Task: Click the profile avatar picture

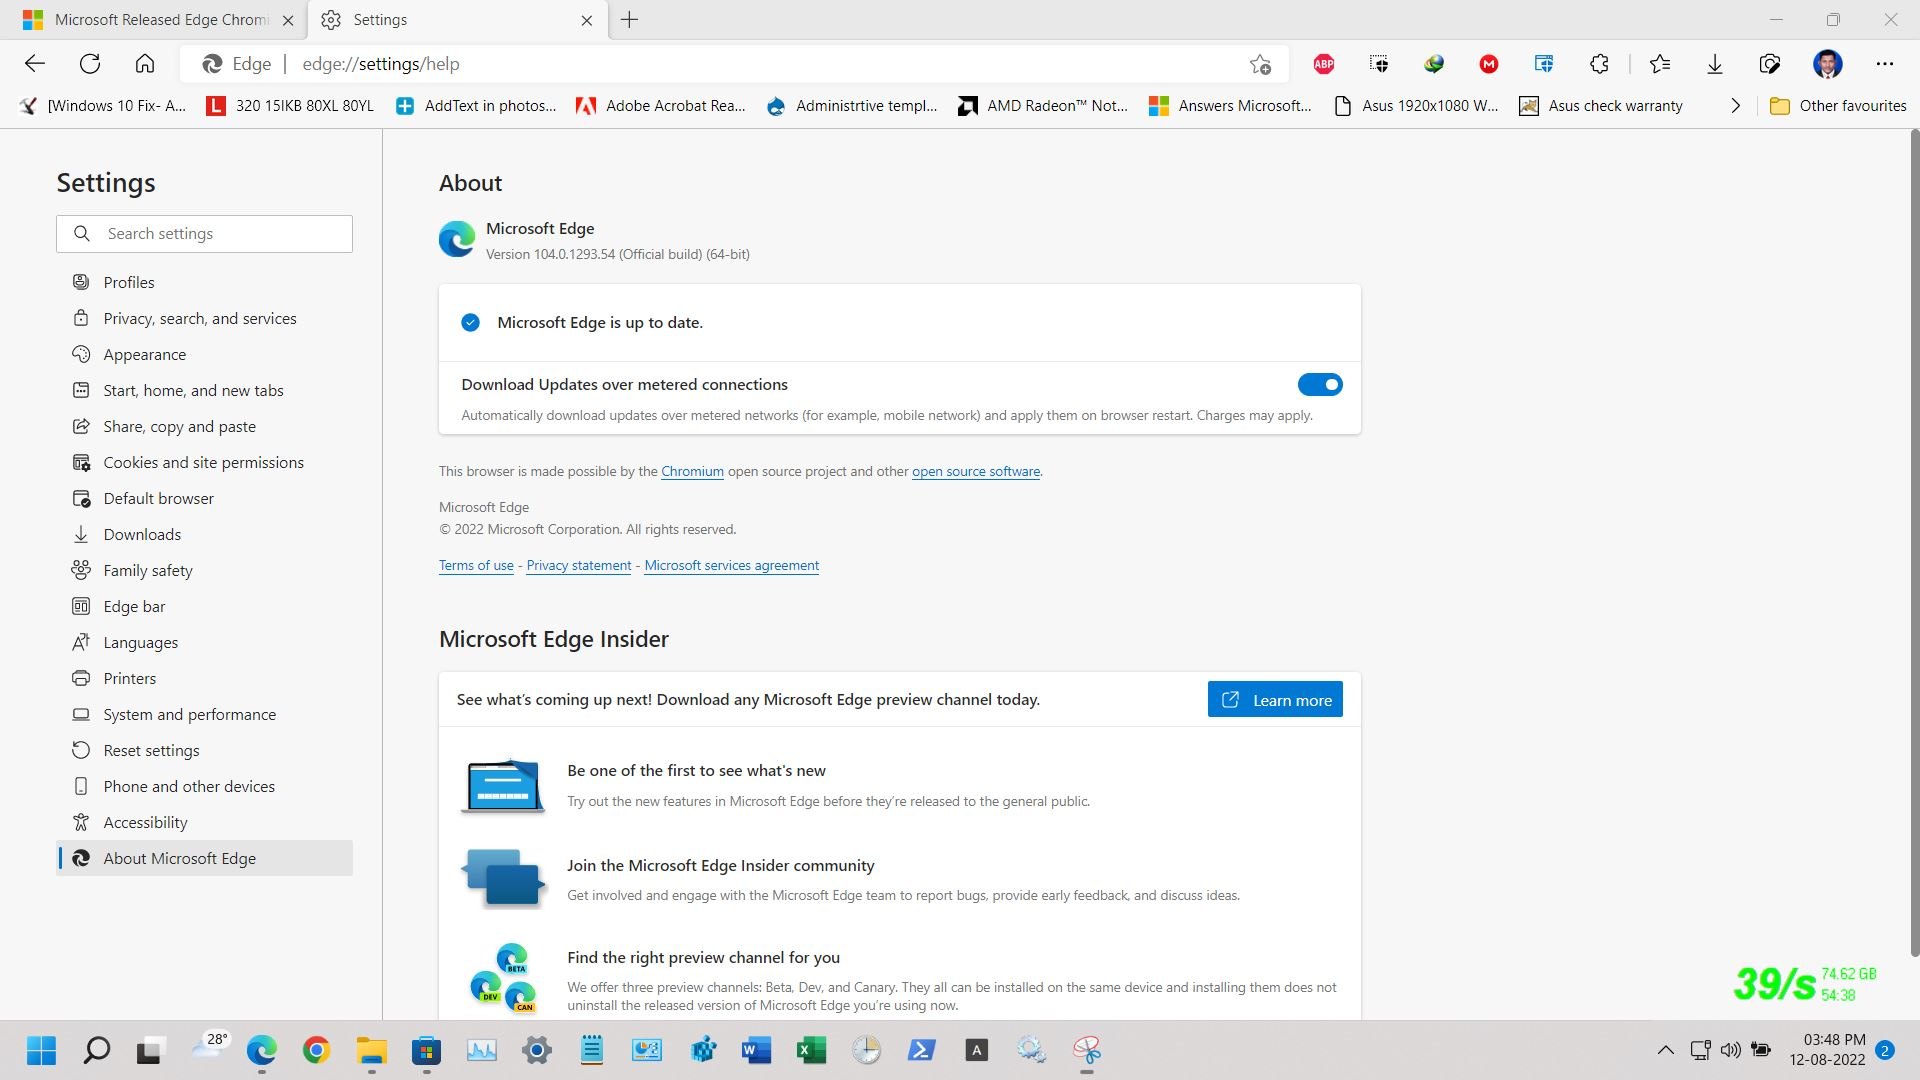Action: [x=1828, y=64]
